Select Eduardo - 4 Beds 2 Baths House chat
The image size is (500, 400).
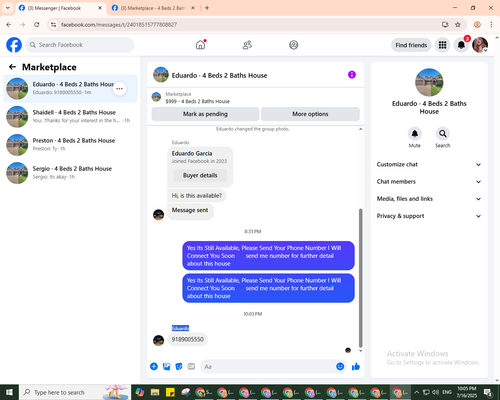click(x=70, y=88)
